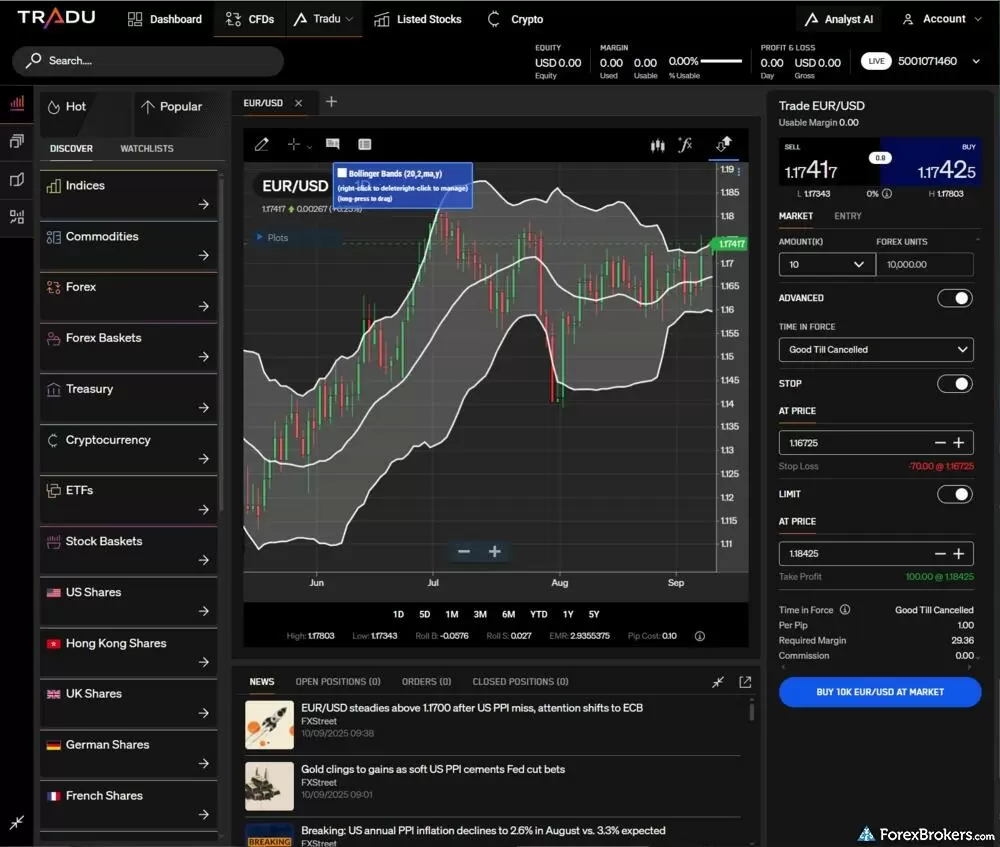The height and width of the screenshot is (847, 1000).
Task: Select the 3M chart range
Action: (x=480, y=614)
